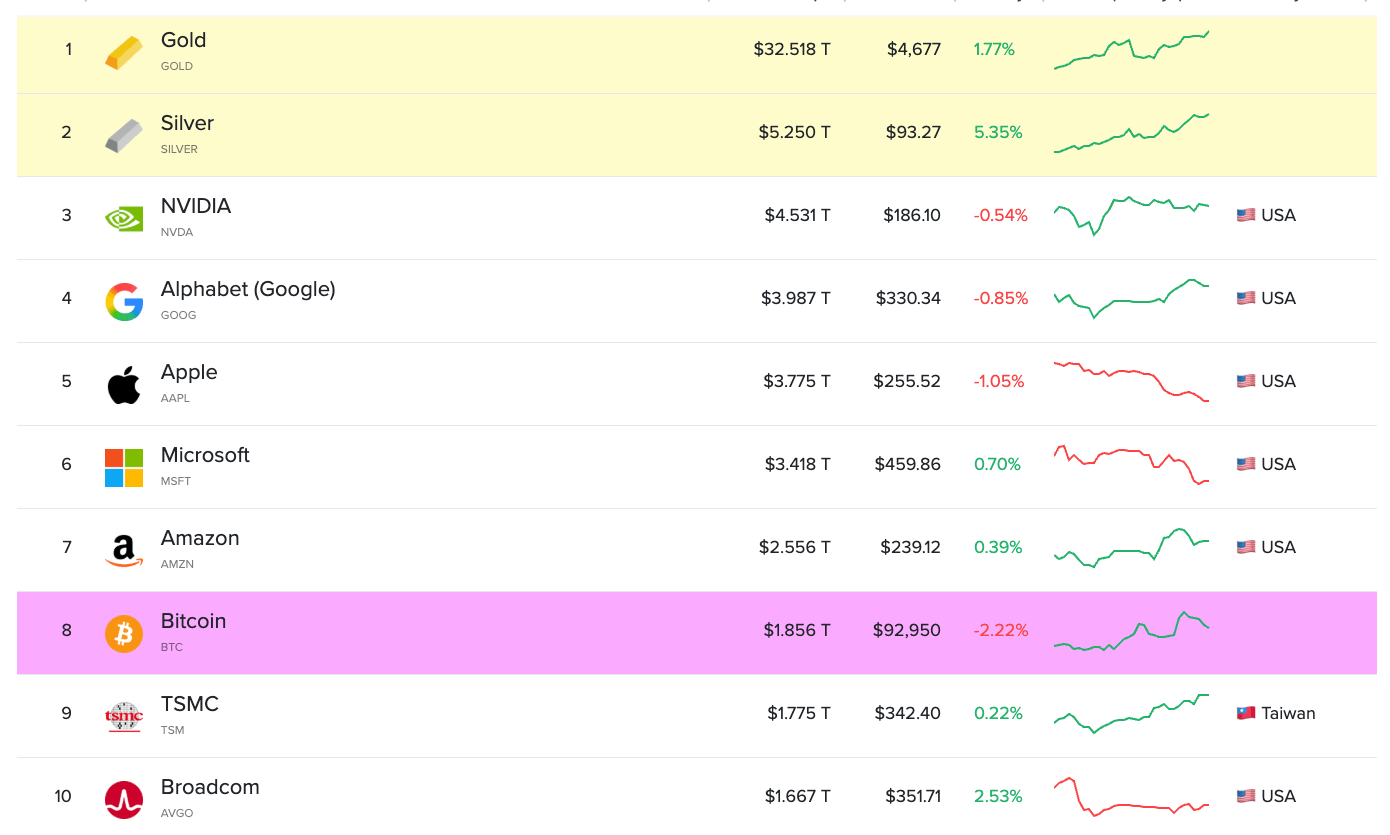Select the TSMC circular logo
1390x835 pixels.
tap(123, 714)
